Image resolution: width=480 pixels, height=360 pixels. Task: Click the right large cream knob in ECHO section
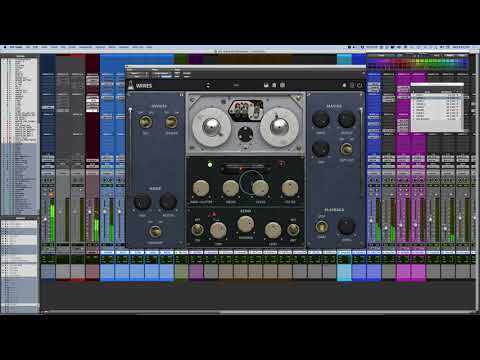tap(273, 230)
